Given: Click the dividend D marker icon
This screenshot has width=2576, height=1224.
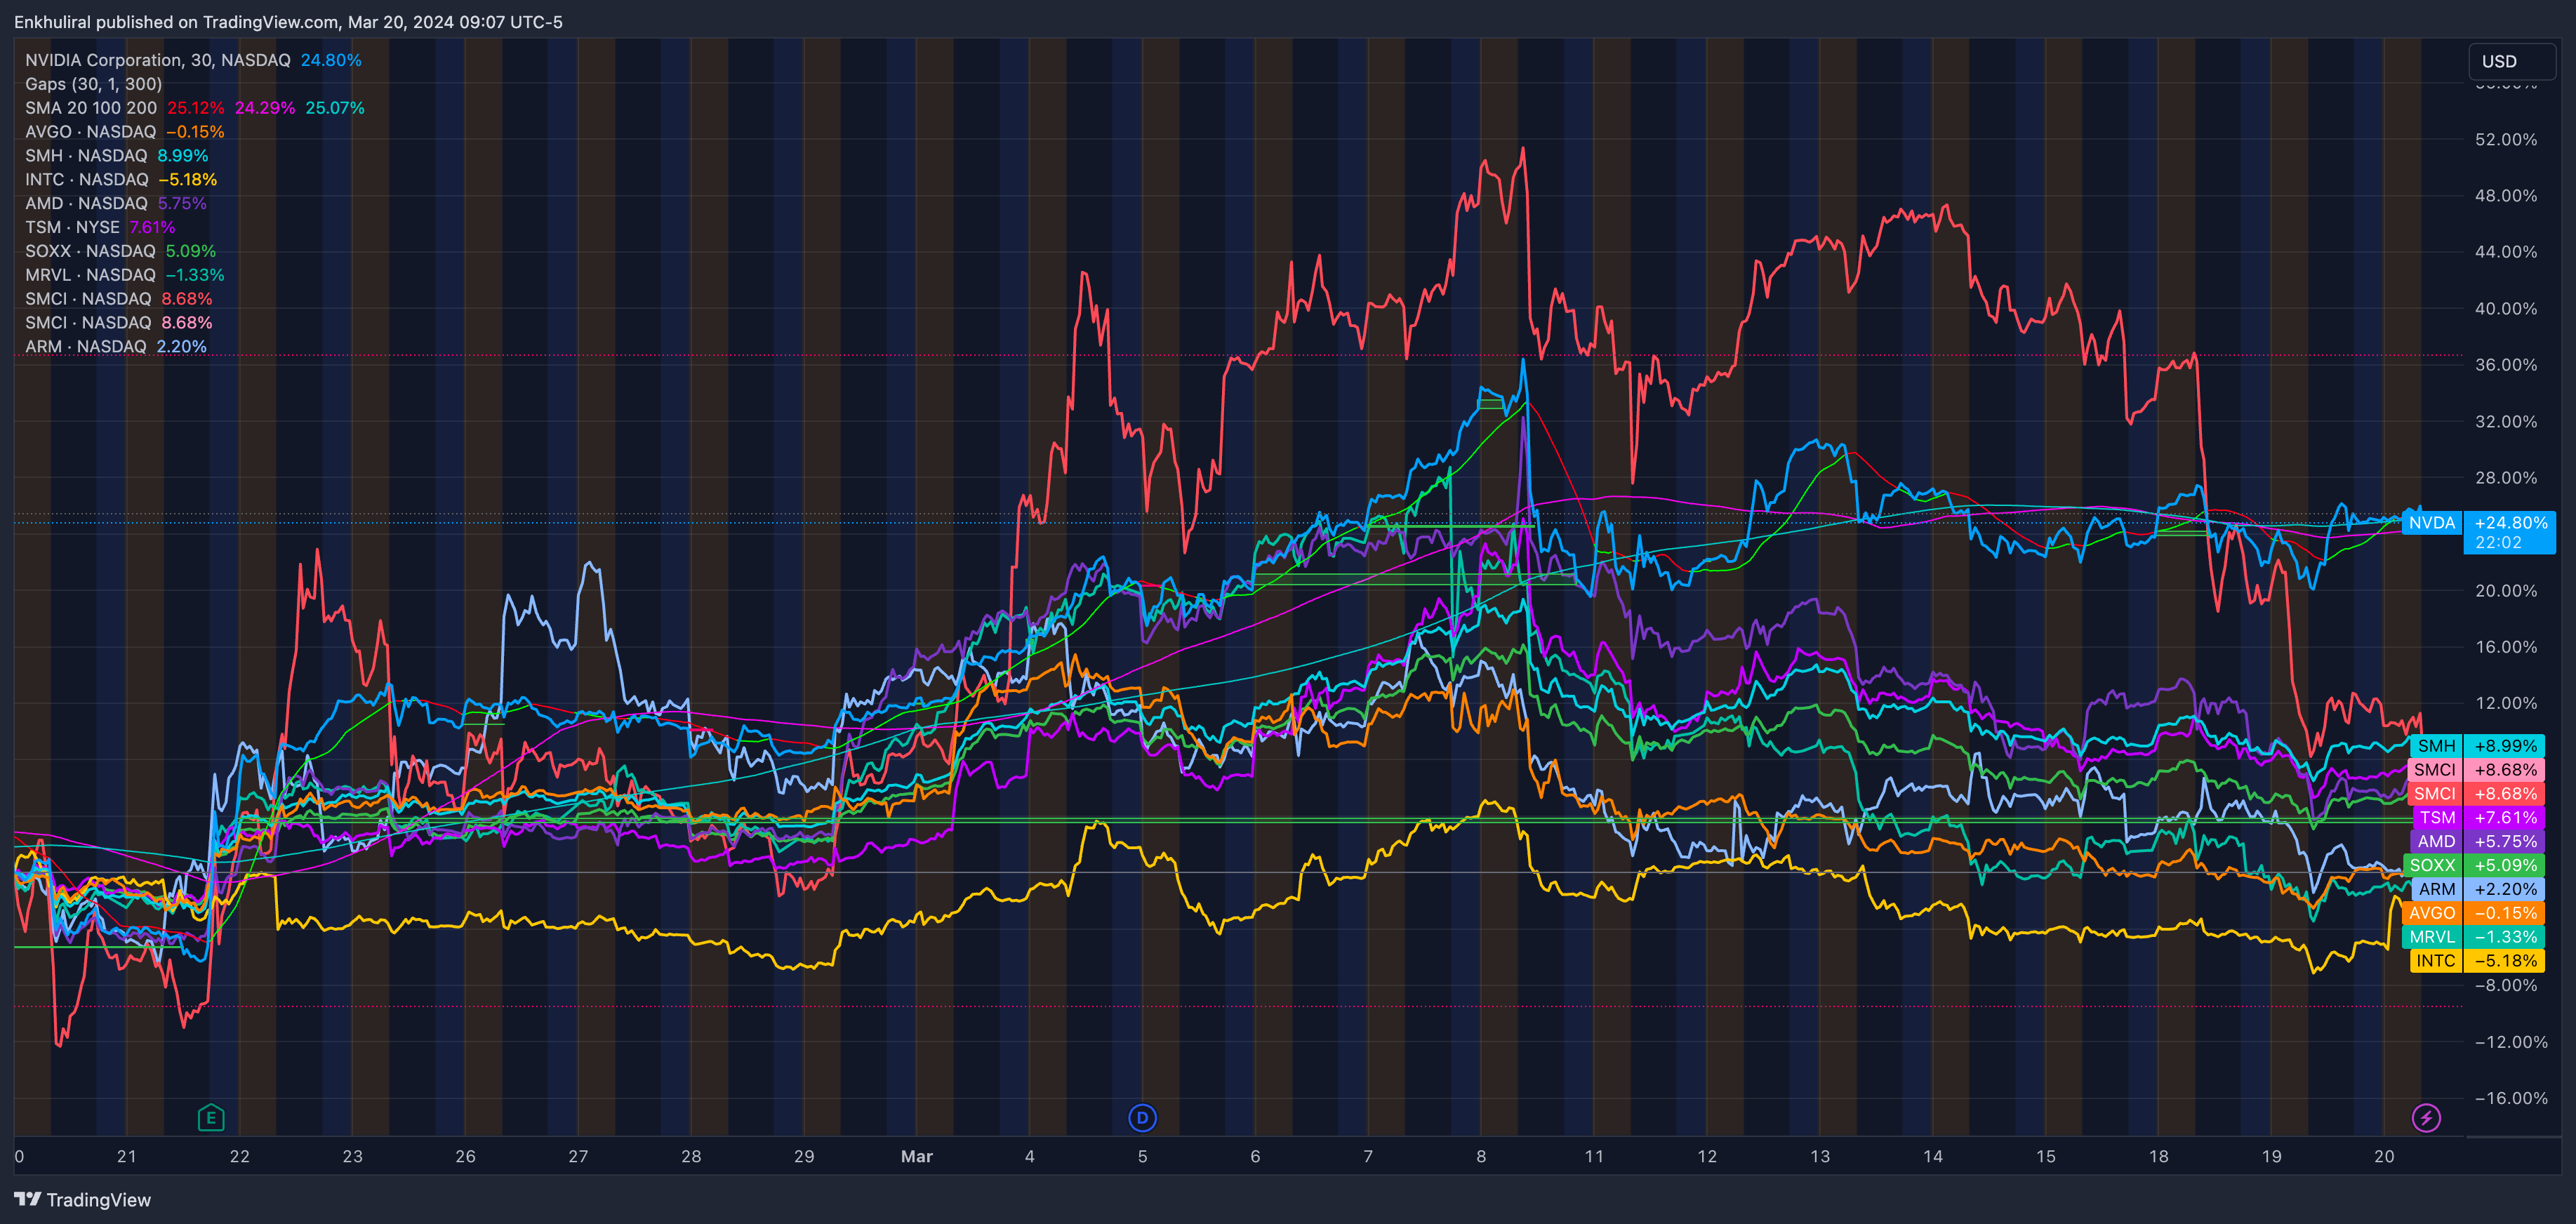Looking at the screenshot, I should pyautogui.click(x=1142, y=1117).
